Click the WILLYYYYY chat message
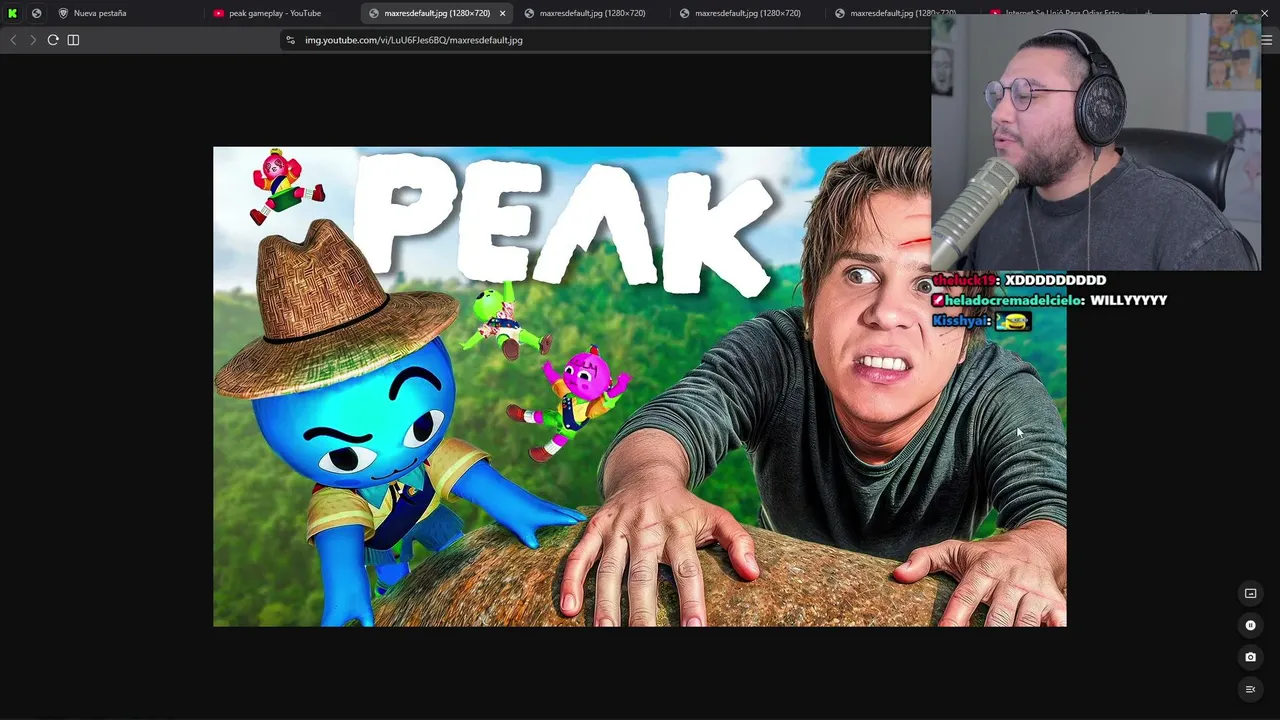Image resolution: width=1280 pixels, height=720 pixels. click(1129, 300)
